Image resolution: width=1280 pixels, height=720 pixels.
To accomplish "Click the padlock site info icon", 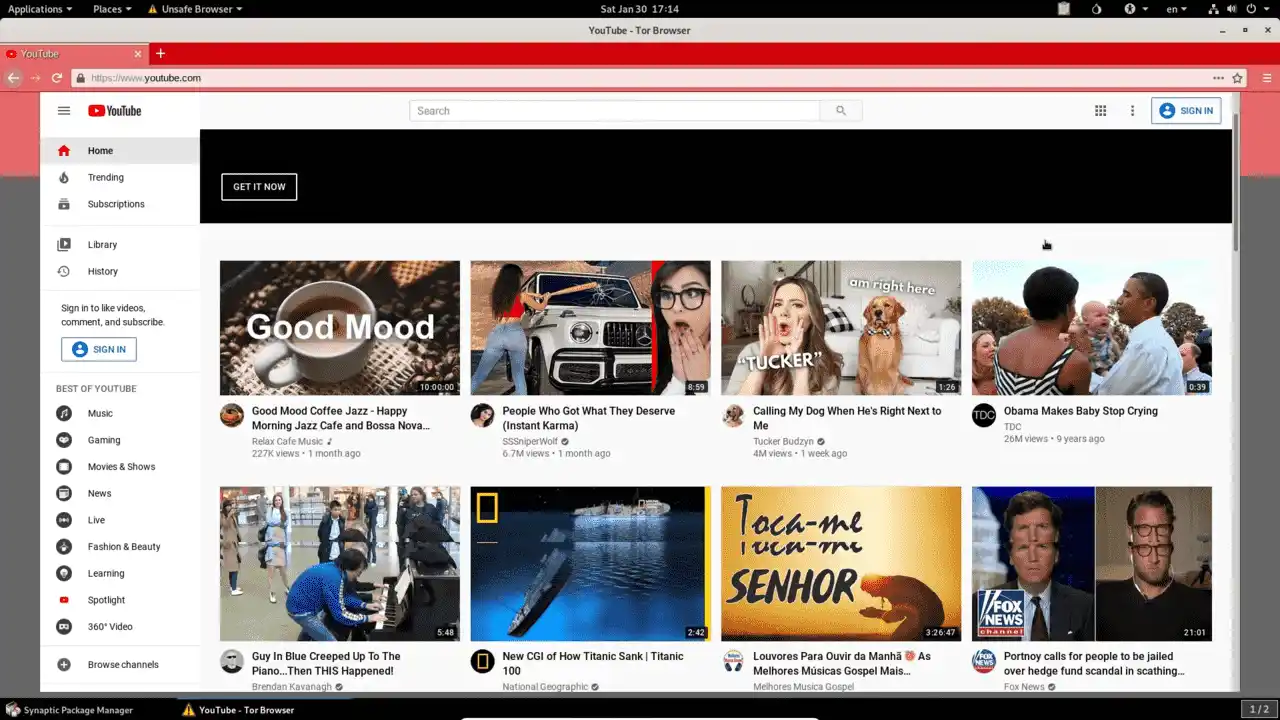I will pyautogui.click(x=80, y=78).
